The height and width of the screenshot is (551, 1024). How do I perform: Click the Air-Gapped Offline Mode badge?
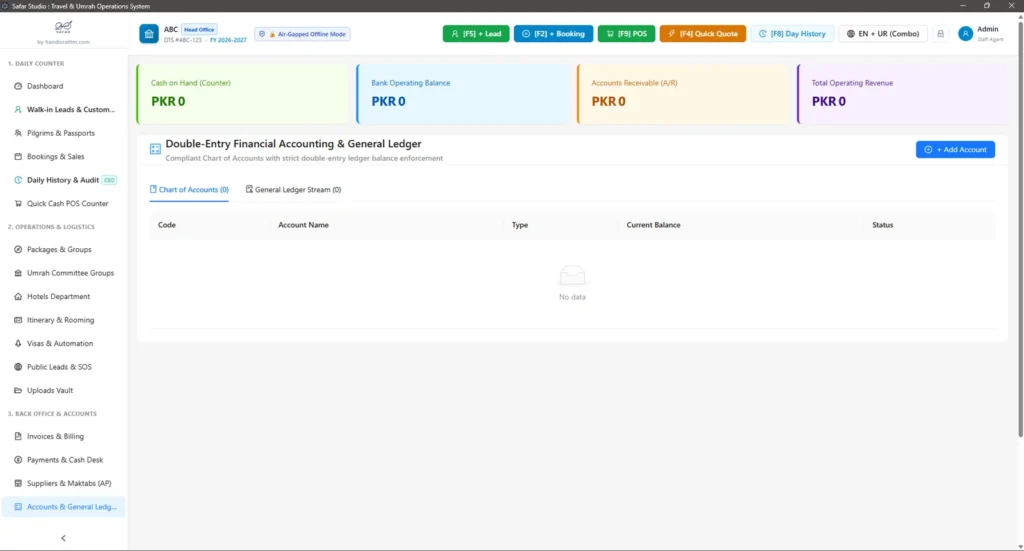(302, 34)
